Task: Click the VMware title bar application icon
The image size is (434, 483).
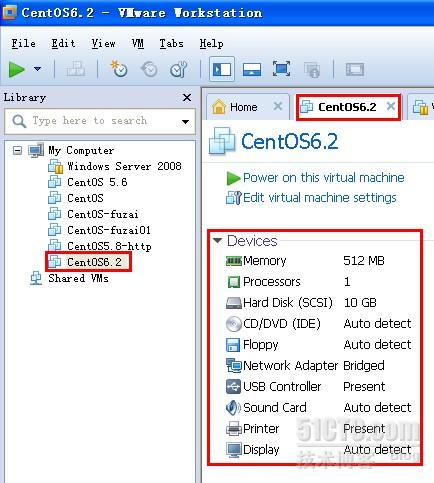Action: tap(9, 13)
